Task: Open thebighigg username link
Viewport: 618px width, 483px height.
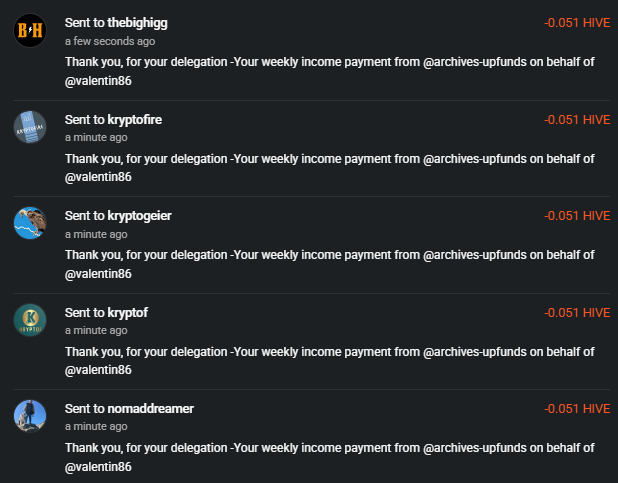Action: point(138,23)
